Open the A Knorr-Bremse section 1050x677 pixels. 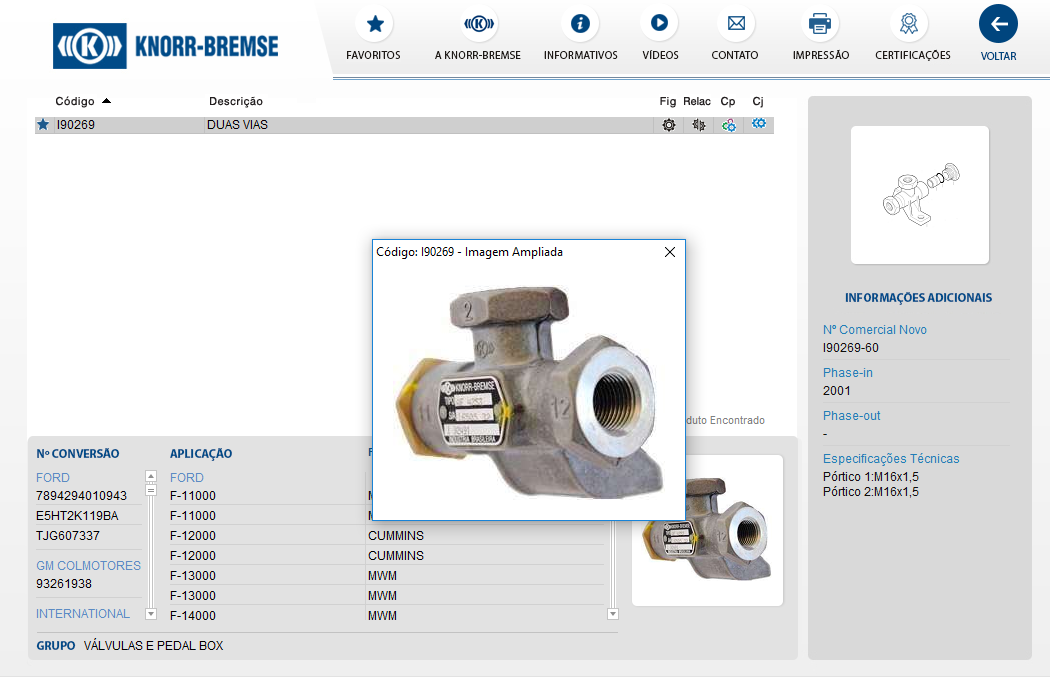[478, 24]
